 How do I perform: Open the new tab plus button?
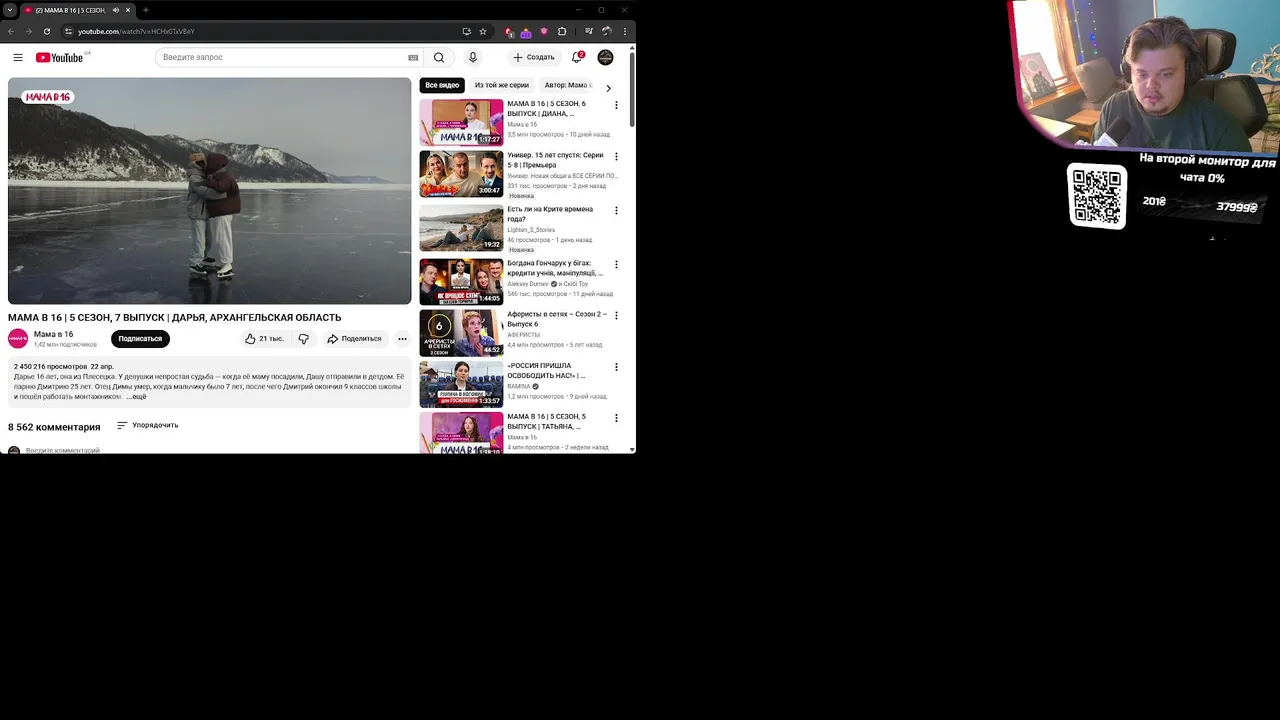point(146,10)
